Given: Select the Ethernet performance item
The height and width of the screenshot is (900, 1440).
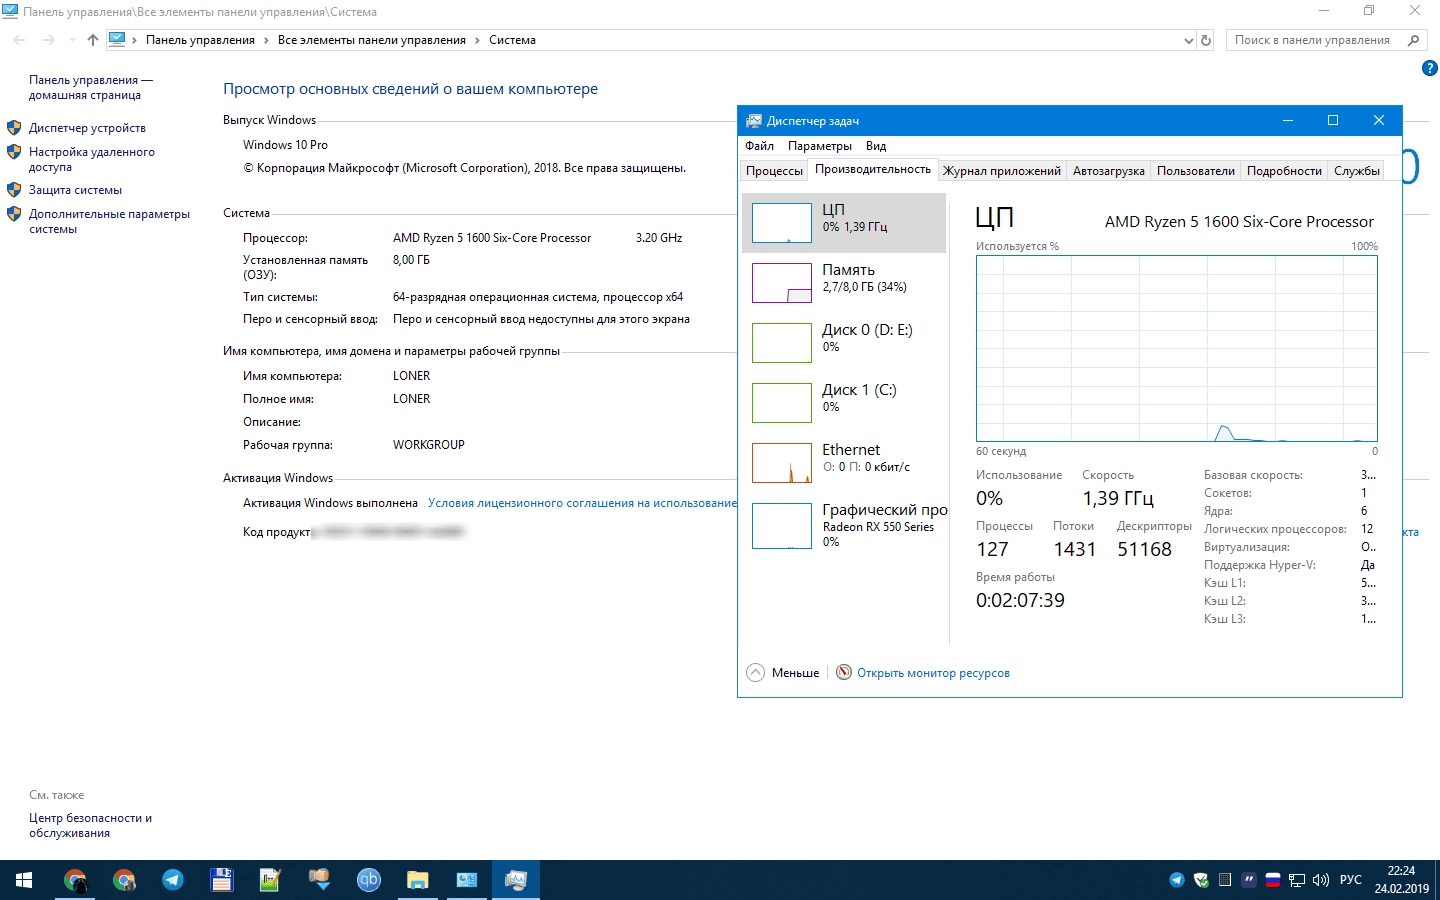Looking at the screenshot, I should point(844,463).
